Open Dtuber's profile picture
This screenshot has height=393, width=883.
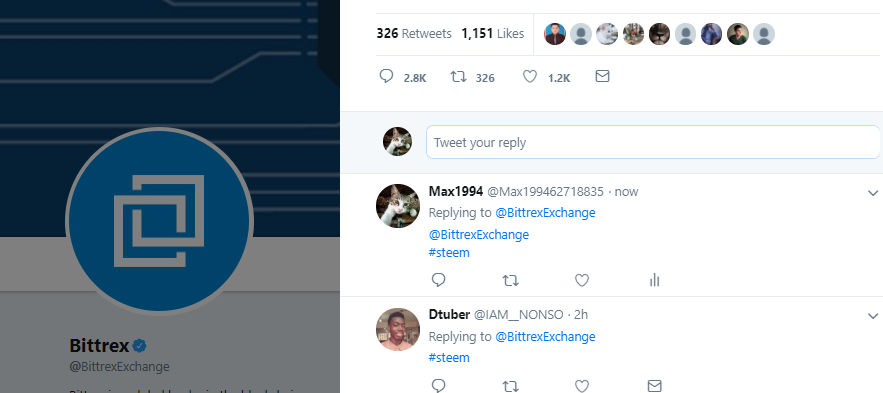(x=398, y=329)
